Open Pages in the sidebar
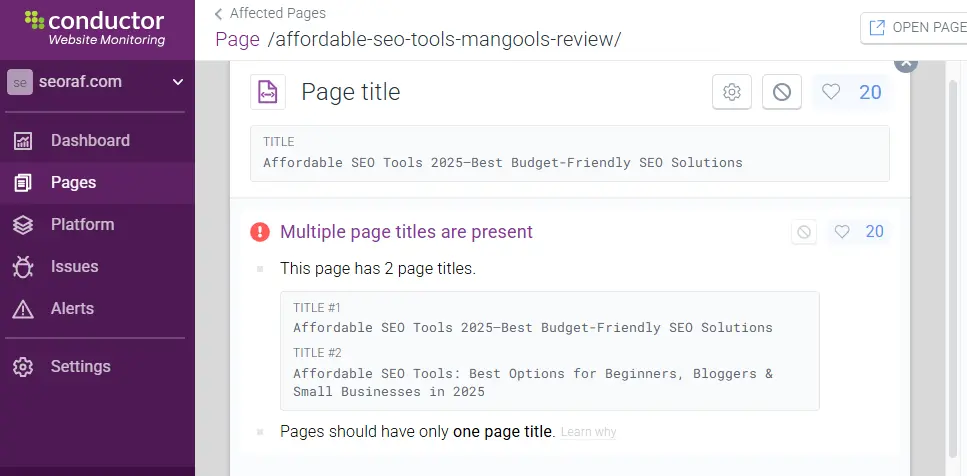Viewport: 967px width, 476px height. pyautogui.click(x=97, y=183)
